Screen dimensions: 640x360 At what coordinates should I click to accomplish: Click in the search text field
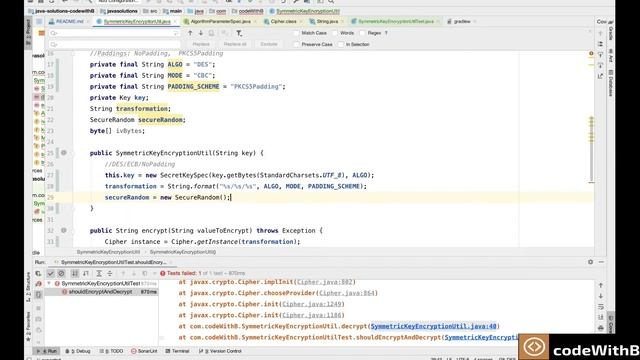114,33
